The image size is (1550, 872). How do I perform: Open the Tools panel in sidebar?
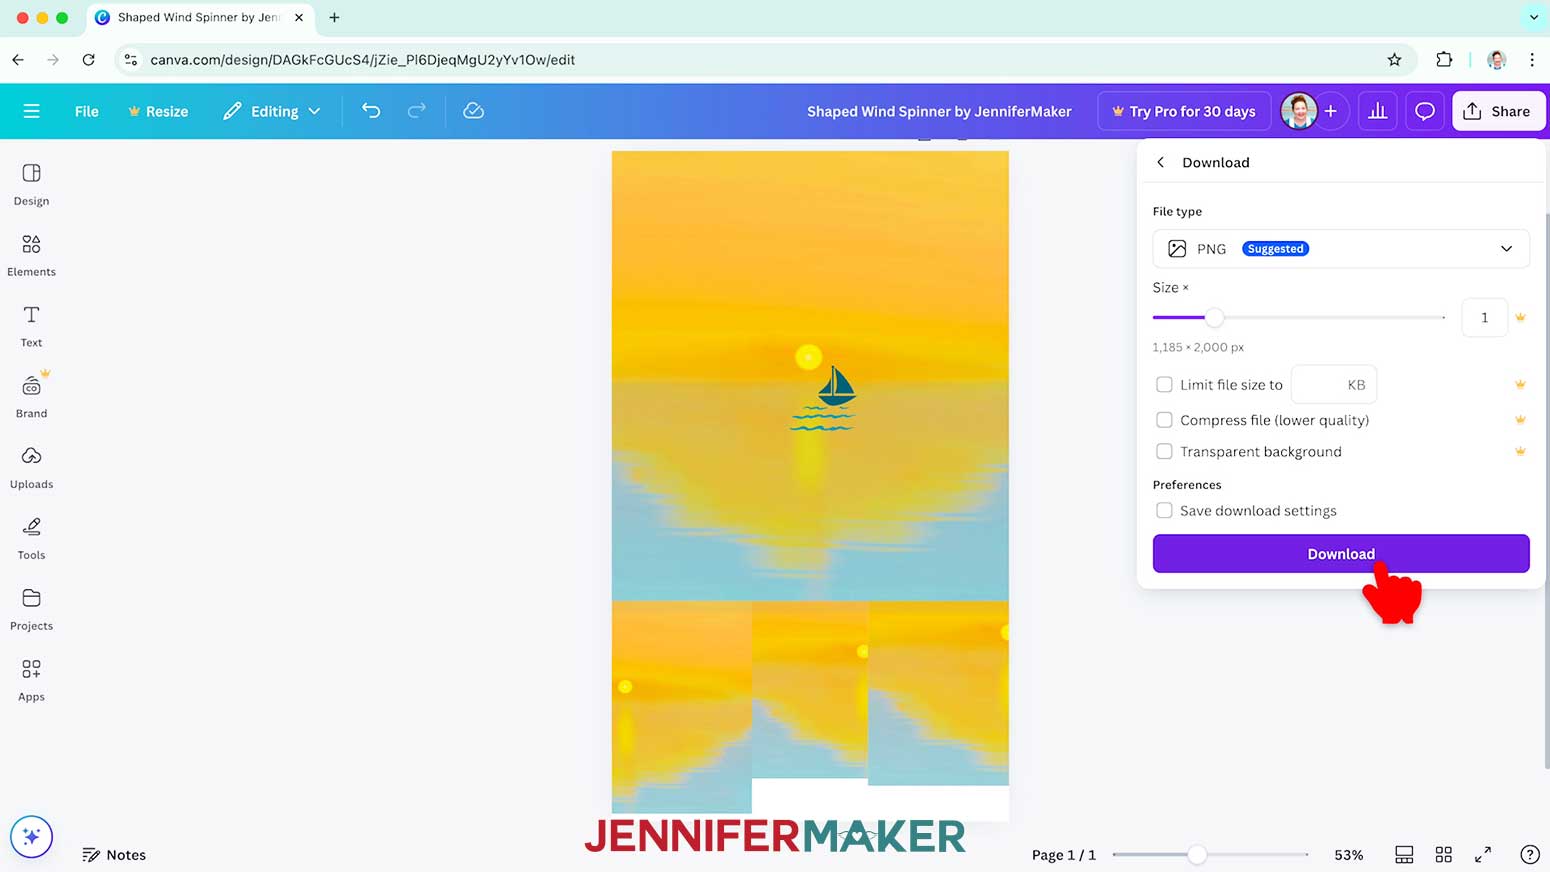31,539
